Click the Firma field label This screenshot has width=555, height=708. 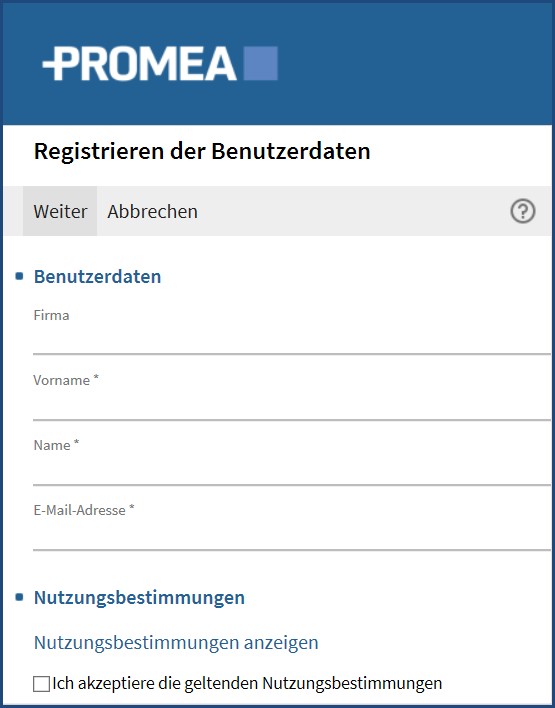[51, 315]
